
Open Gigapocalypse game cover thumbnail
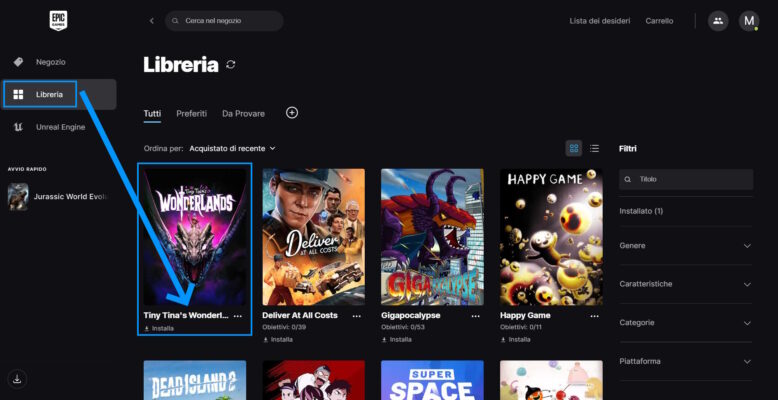point(432,236)
